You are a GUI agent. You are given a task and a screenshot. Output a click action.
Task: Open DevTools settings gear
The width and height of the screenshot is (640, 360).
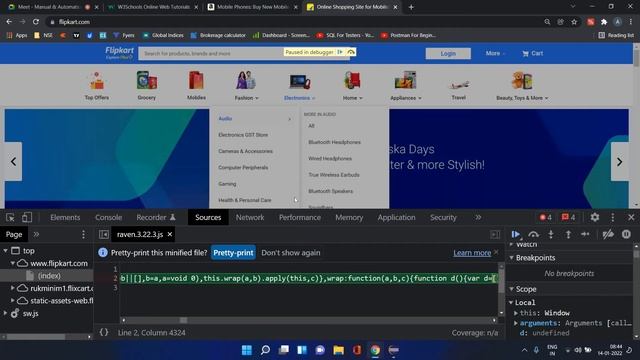[595, 218]
